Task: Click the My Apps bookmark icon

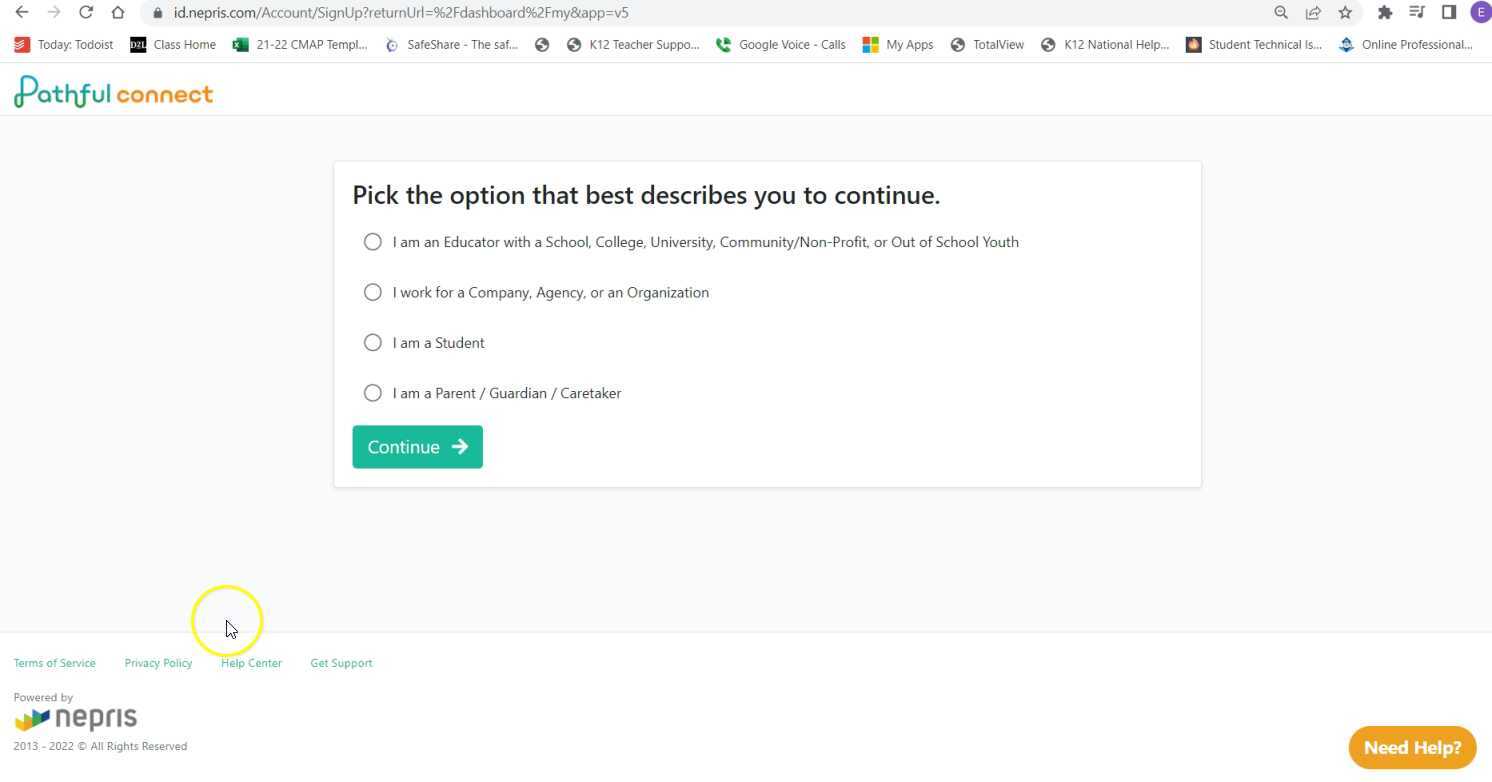Action: click(x=869, y=44)
